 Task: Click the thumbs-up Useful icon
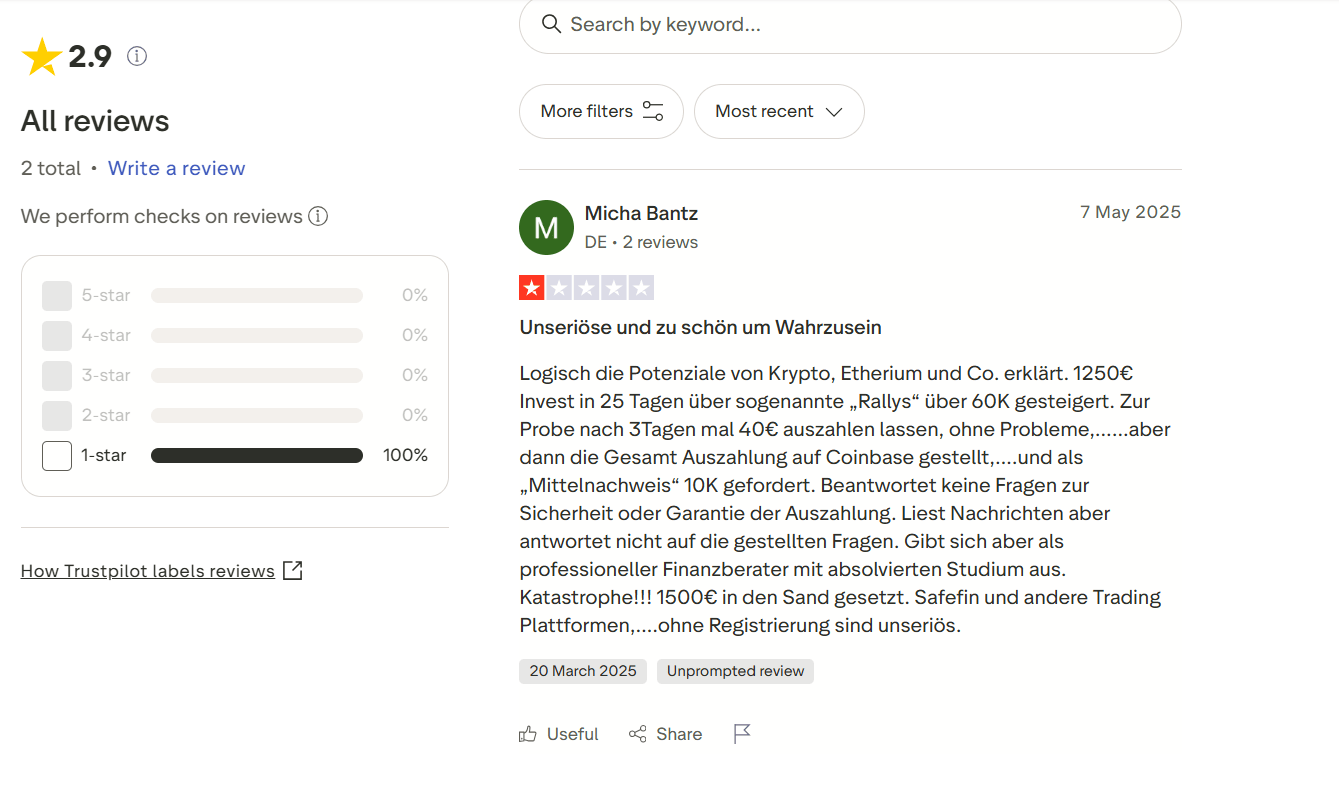[x=528, y=734]
